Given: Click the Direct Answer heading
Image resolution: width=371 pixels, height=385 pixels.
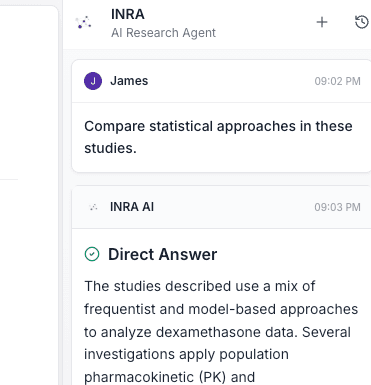Looking at the screenshot, I should click(163, 254).
